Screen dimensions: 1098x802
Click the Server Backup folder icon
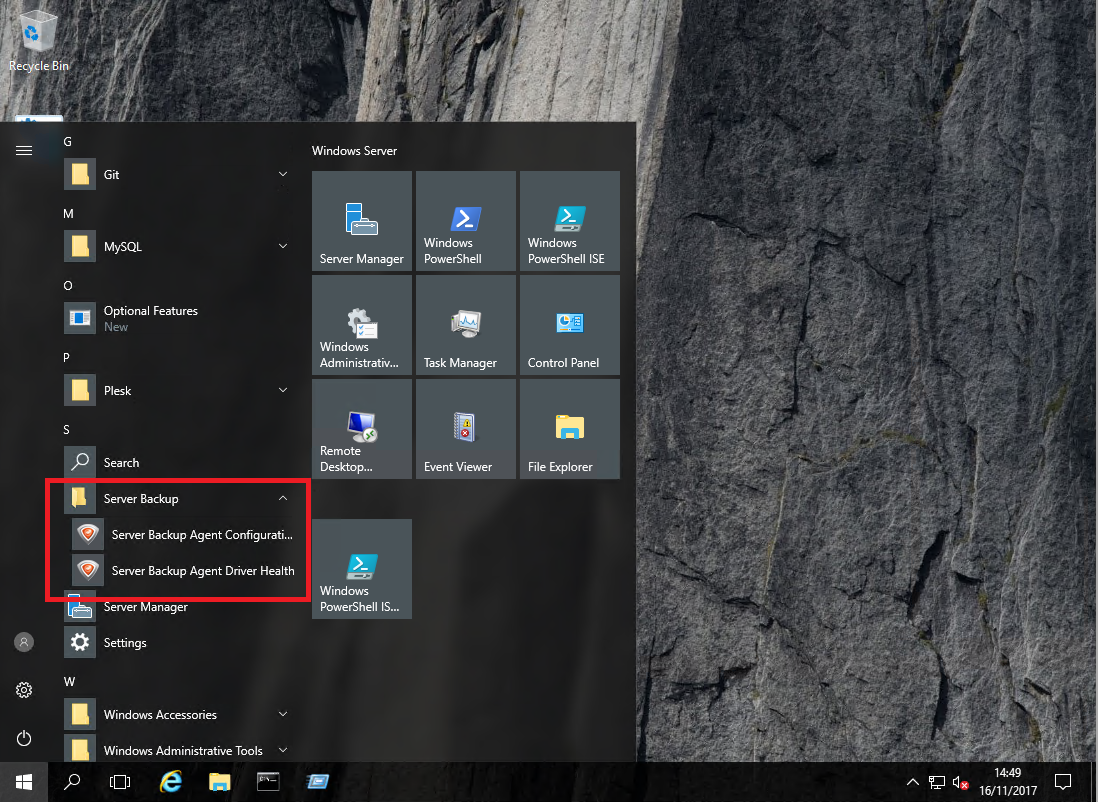click(80, 498)
